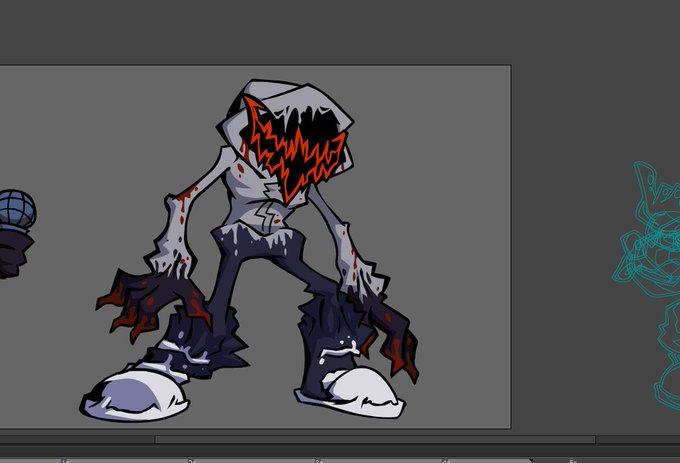680x463 pixels.
Task: Select the teal outline sketch on pasteboard
Action: click(x=647, y=286)
